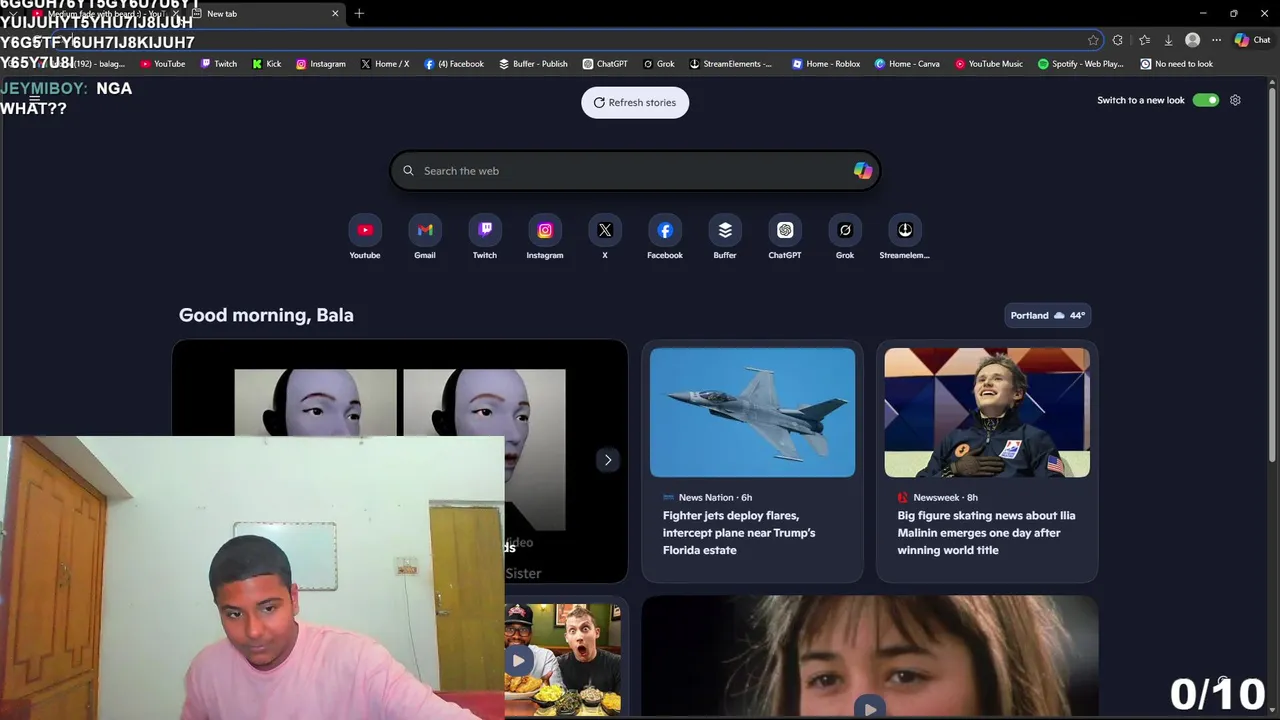Open the Facebook quick link tile

tap(665, 238)
